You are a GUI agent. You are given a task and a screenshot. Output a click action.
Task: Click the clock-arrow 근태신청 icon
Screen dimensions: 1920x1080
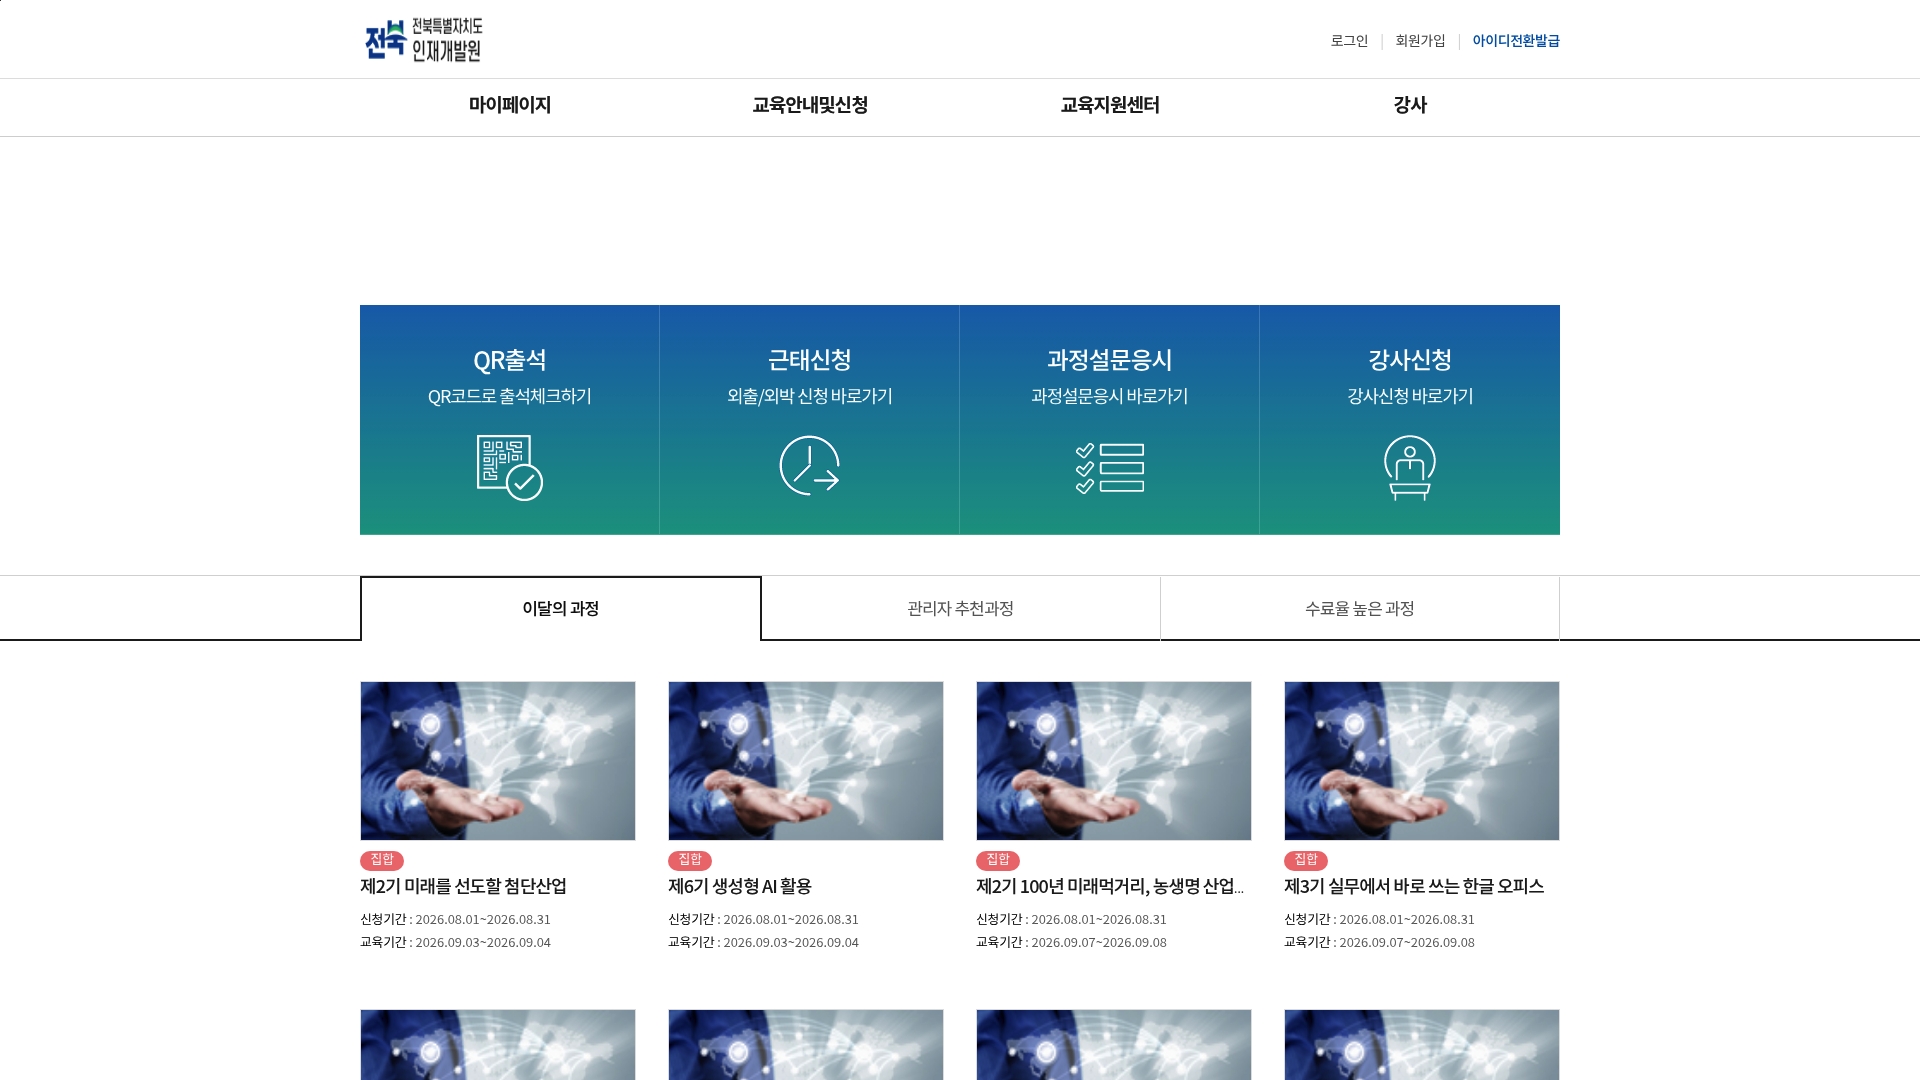coord(810,465)
